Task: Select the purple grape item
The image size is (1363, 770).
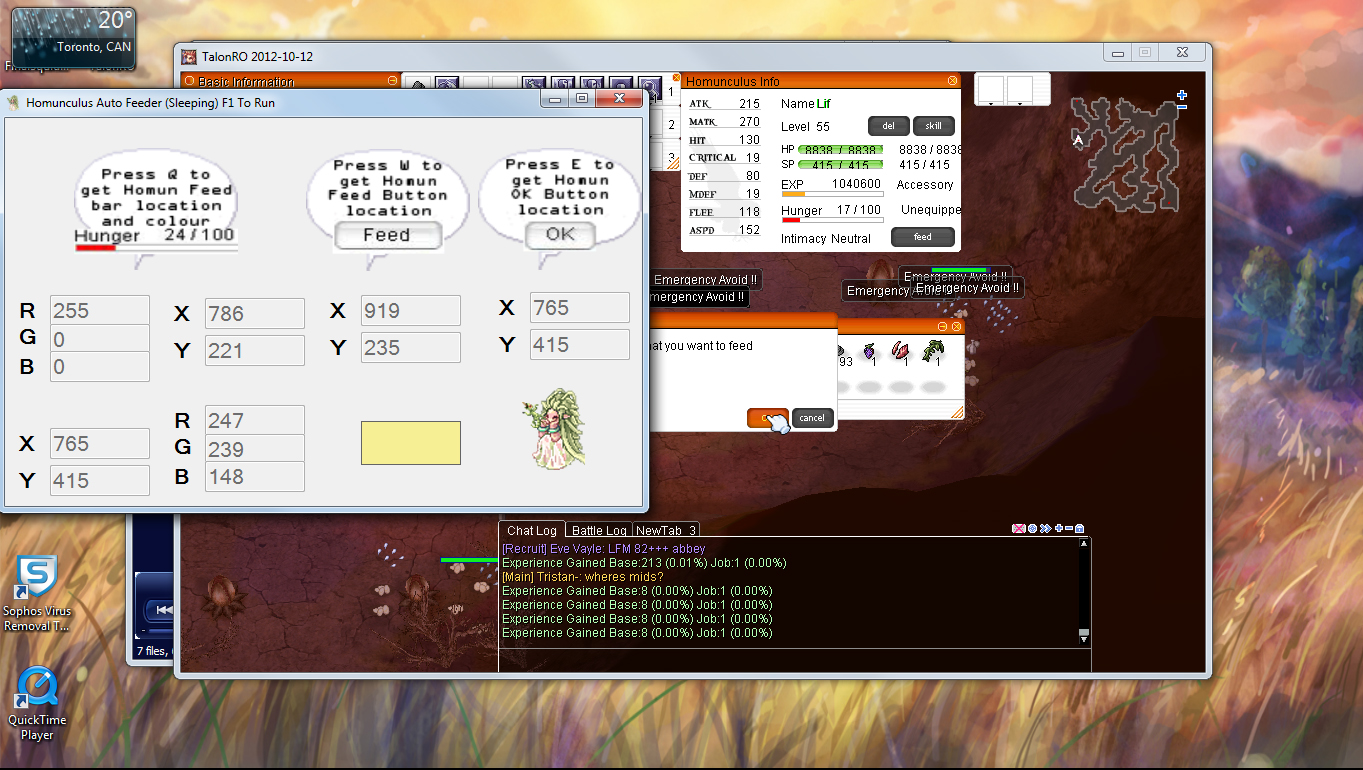Action: pyautogui.click(x=869, y=351)
